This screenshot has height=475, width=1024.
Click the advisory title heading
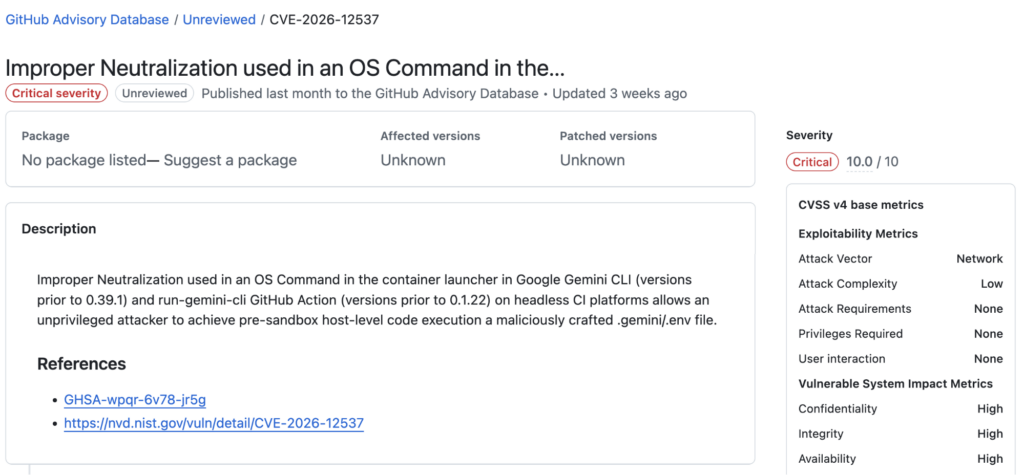coord(285,69)
